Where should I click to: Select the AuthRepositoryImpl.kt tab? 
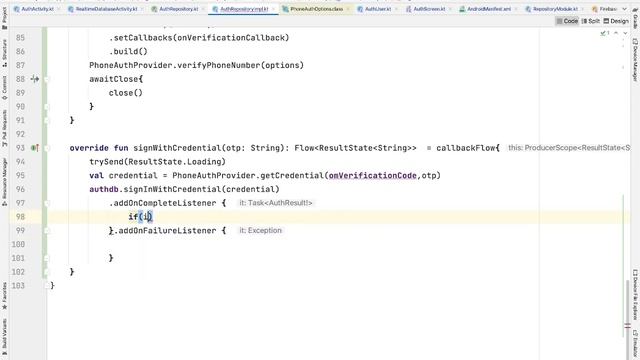click(x=244, y=9)
